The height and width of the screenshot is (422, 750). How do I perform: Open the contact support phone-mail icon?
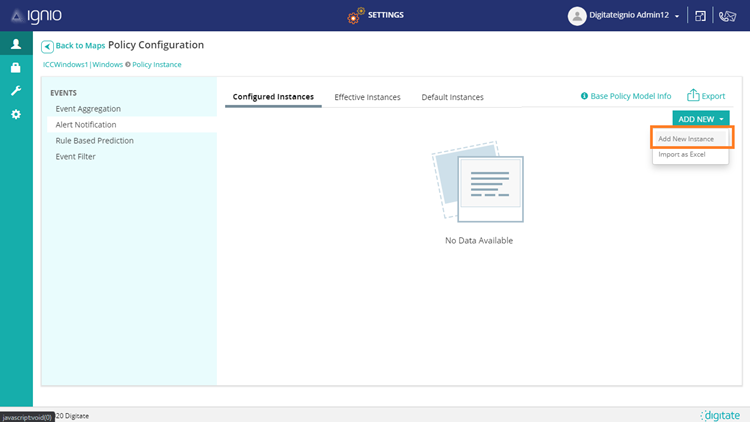click(727, 16)
